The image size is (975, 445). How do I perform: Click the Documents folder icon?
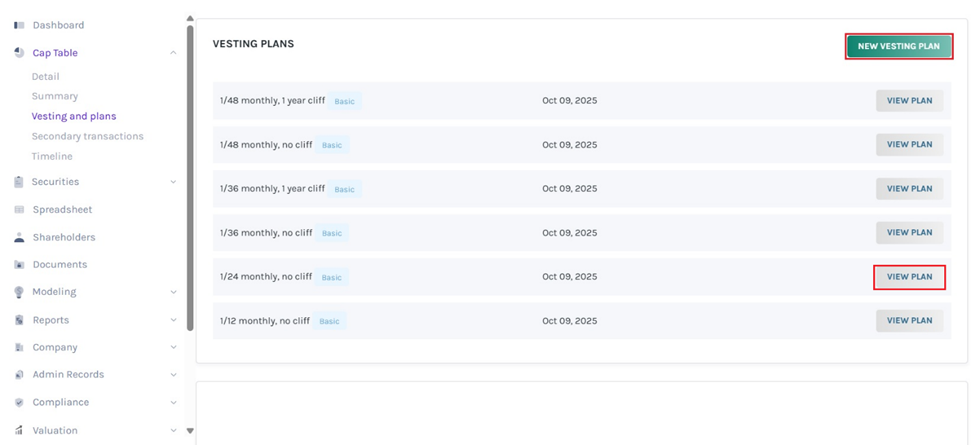coord(19,265)
